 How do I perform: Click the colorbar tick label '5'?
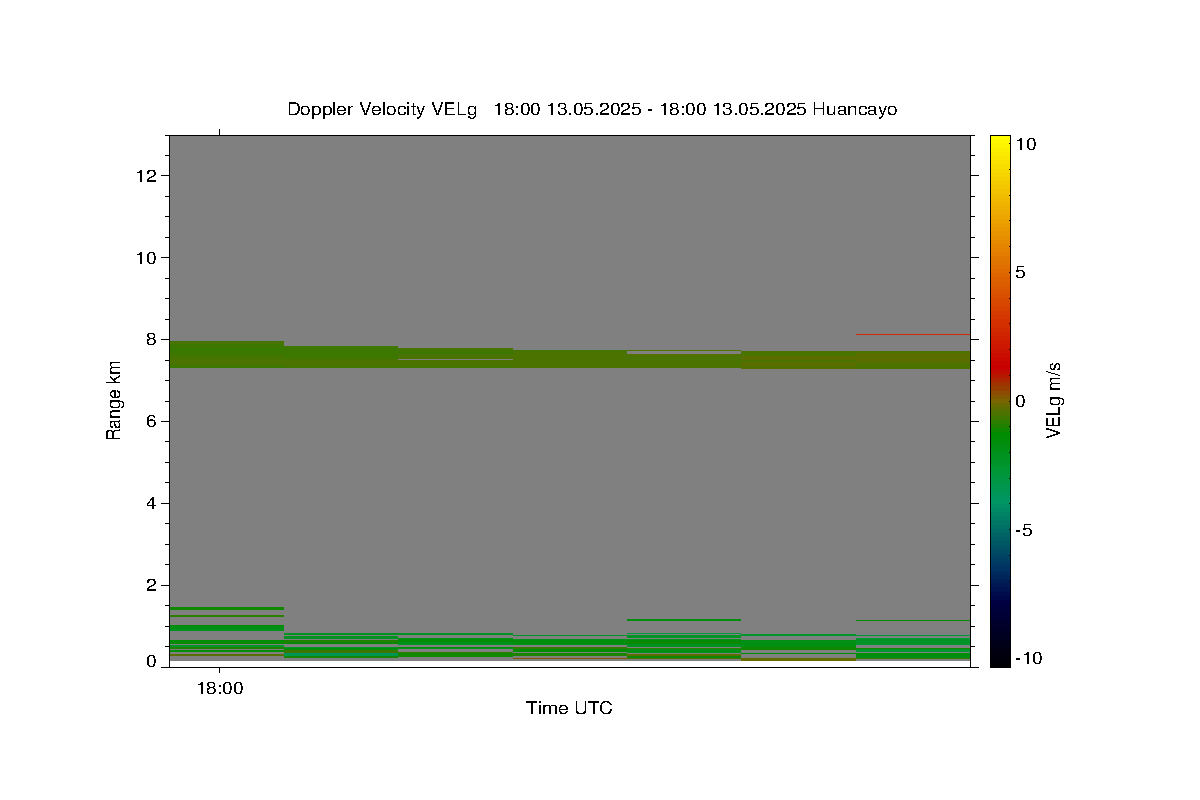1020,272
